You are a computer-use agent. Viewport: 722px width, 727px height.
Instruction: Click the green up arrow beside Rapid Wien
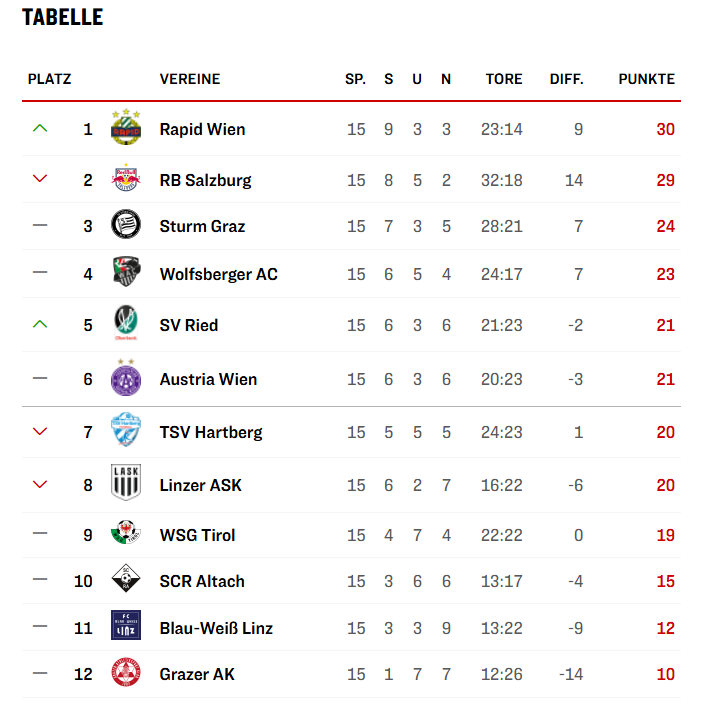40,129
